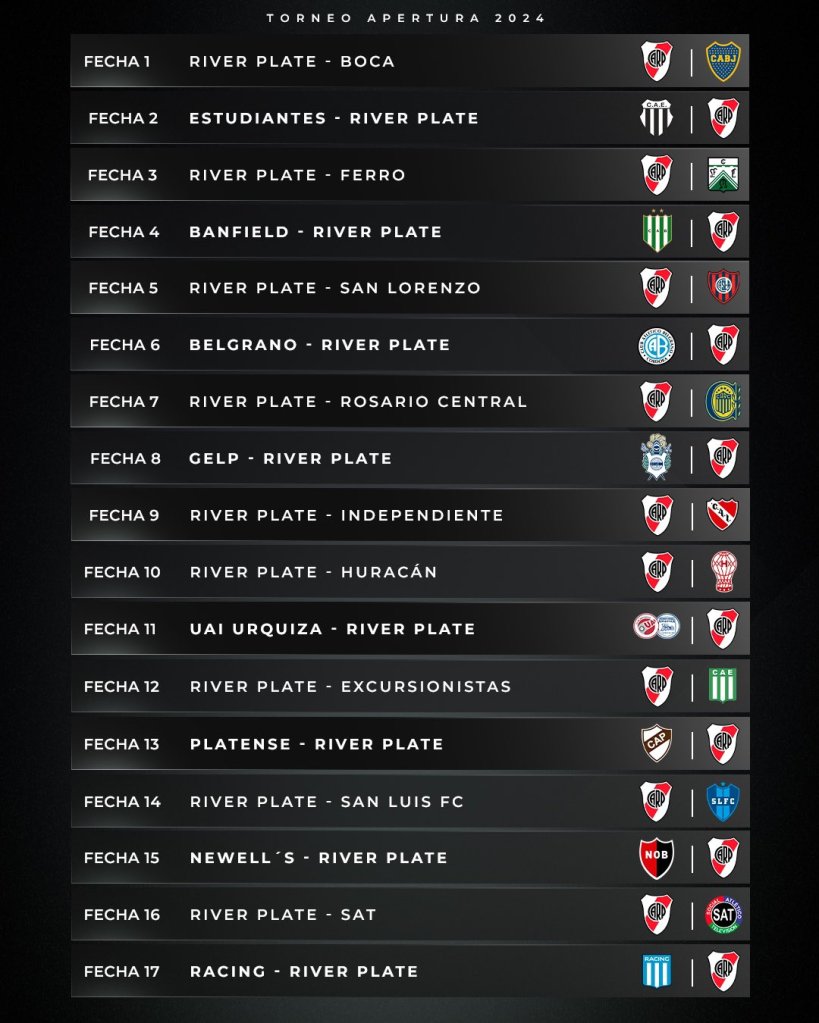Click the Platense CAP crest

coord(657,743)
